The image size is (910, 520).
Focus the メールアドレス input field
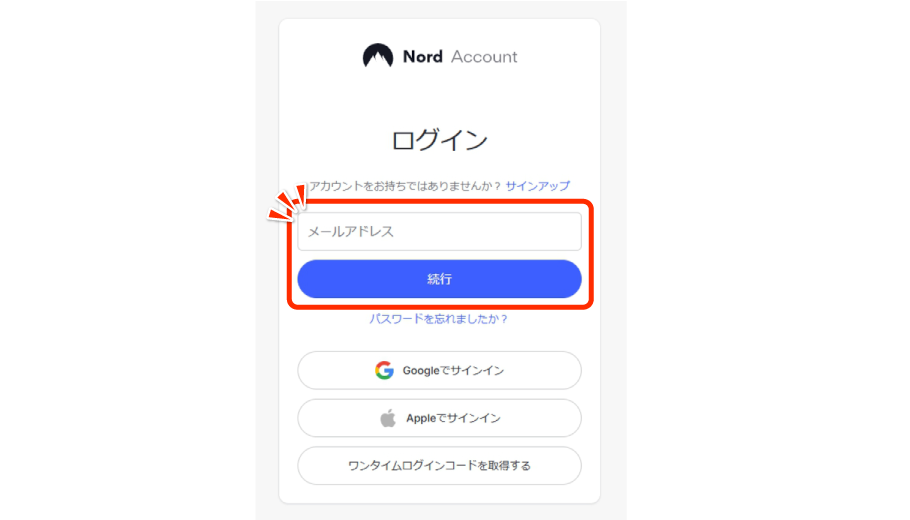click(x=439, y=232)
